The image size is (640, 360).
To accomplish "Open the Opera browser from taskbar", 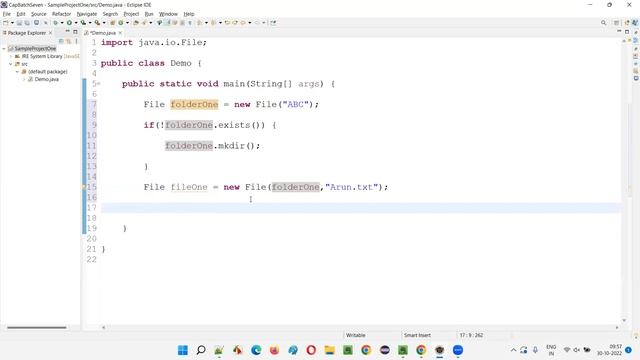I will [311, 350].
